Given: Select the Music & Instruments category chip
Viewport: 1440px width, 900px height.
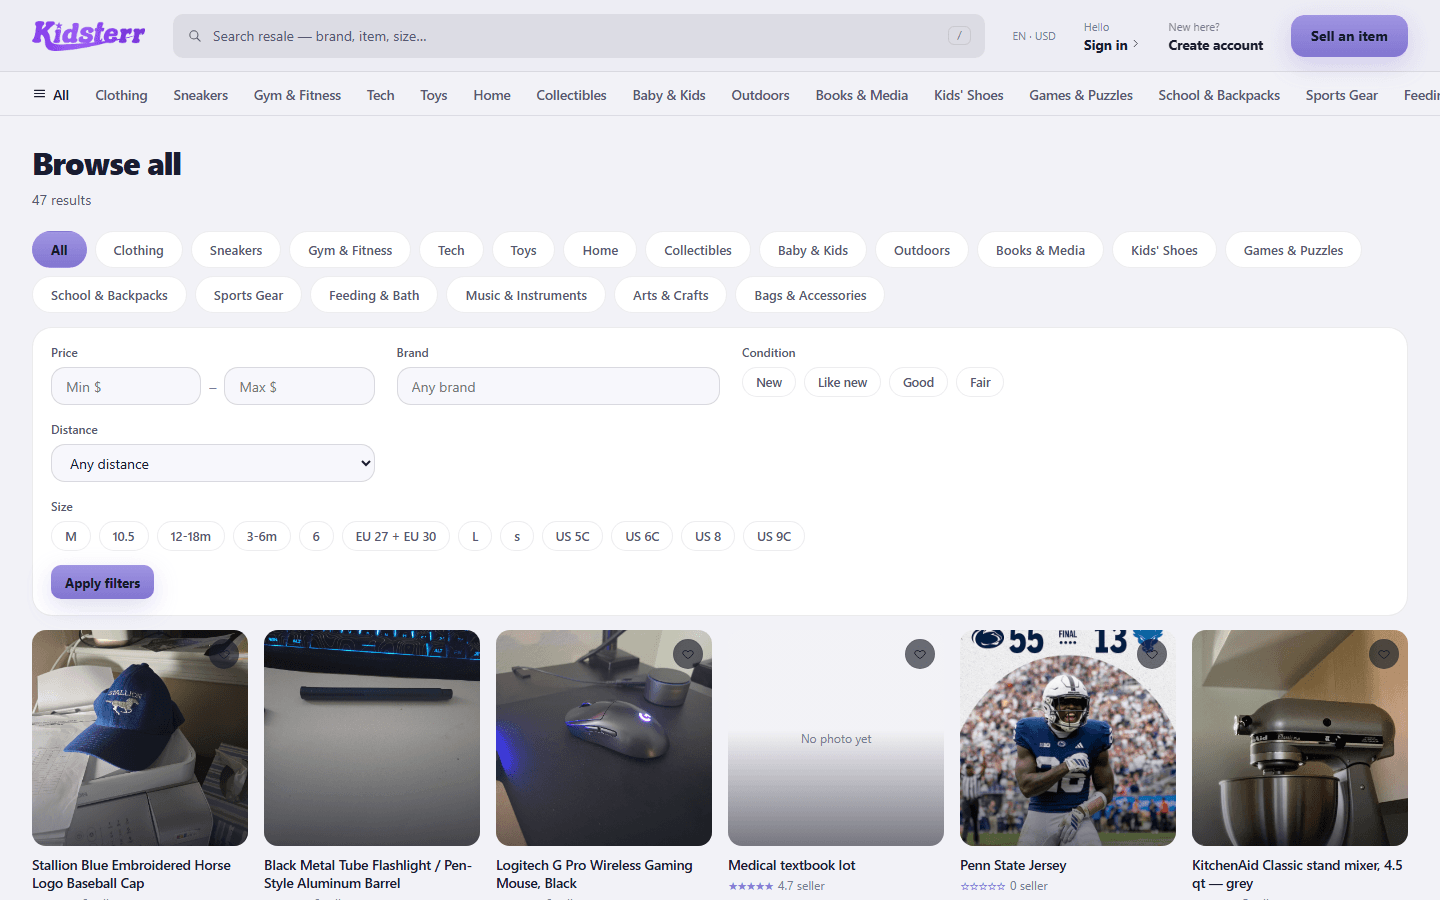Looking at the screenshot, I should point(526,295).
